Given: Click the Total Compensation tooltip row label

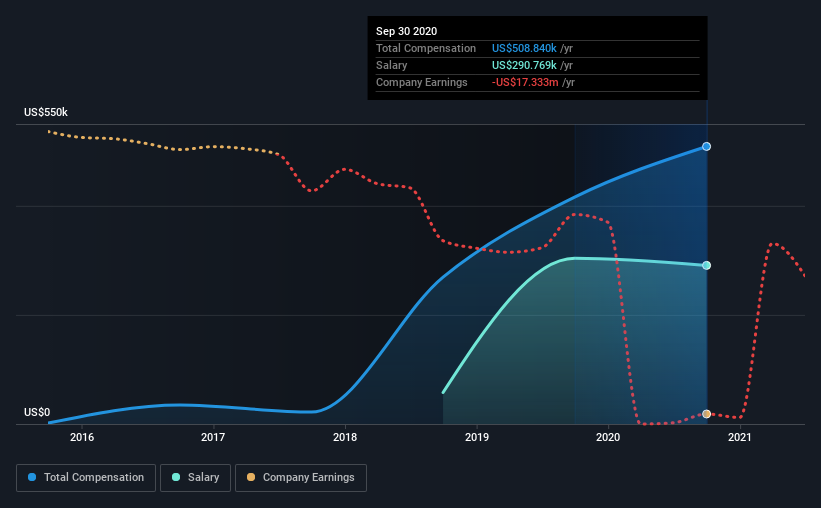Looking at the screenshot, I should click(426, 48).
